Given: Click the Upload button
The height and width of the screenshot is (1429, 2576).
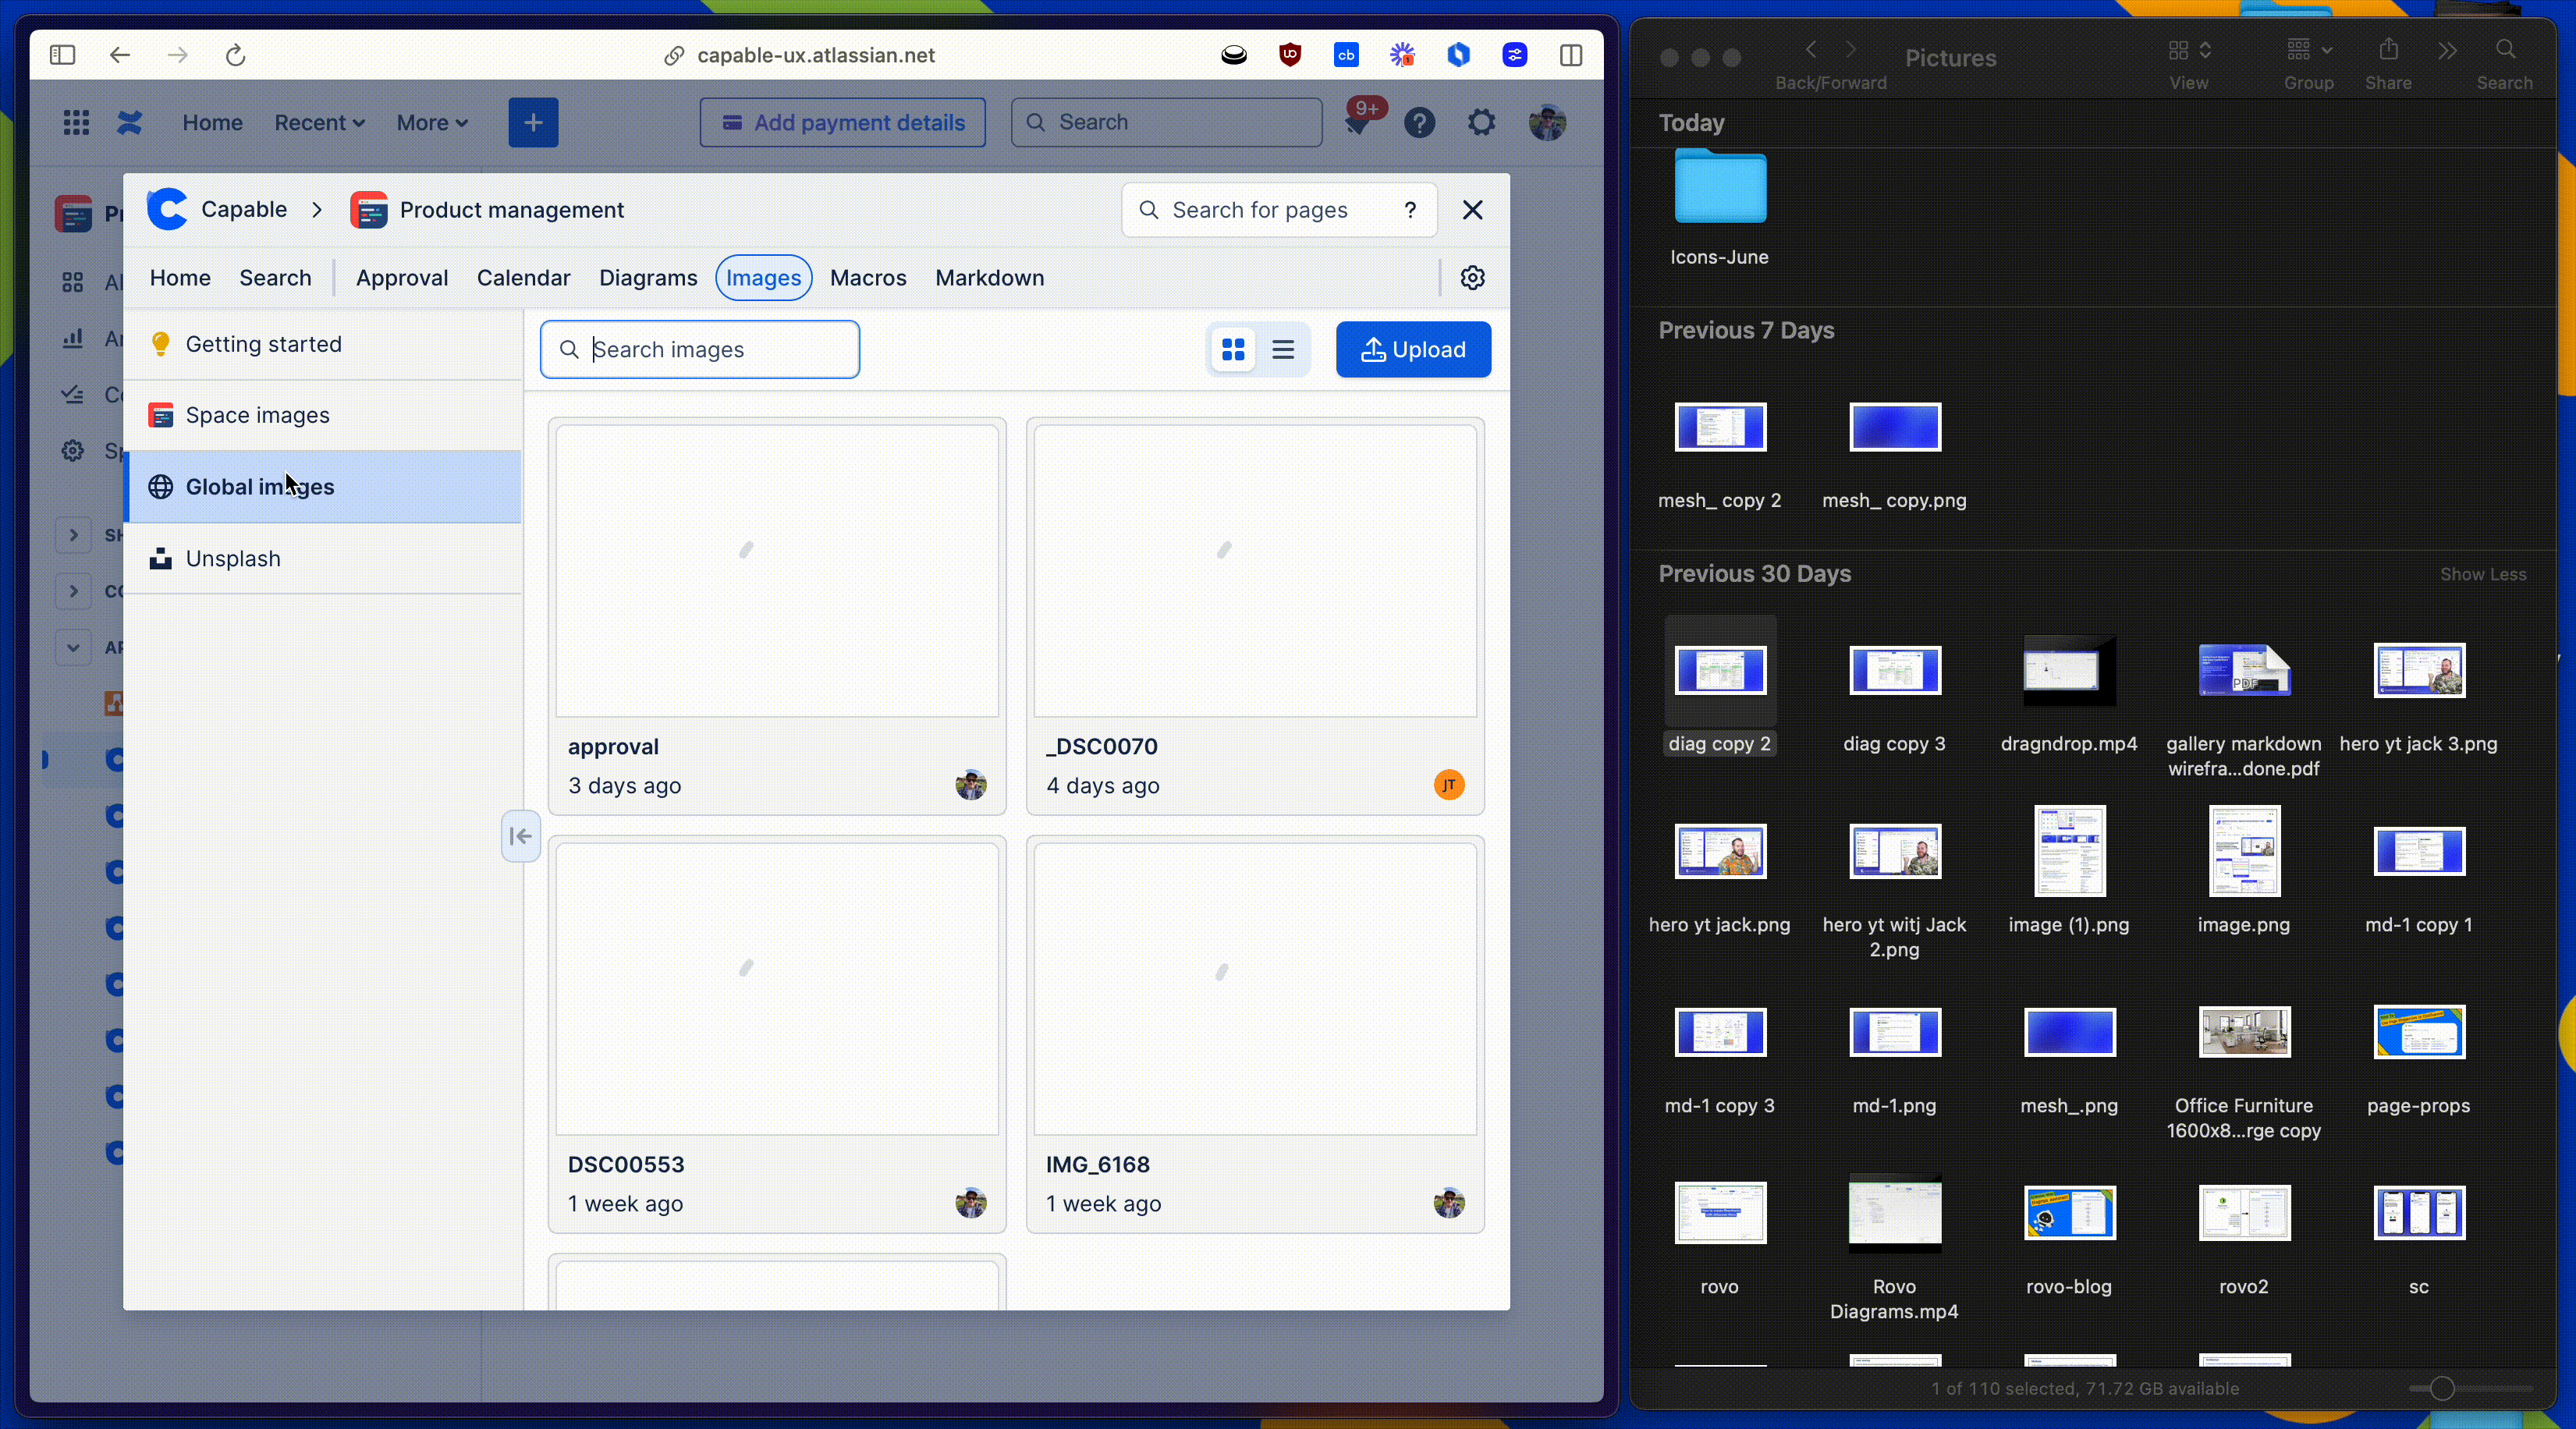Looking at the screenshot, I should point(1413,349).
